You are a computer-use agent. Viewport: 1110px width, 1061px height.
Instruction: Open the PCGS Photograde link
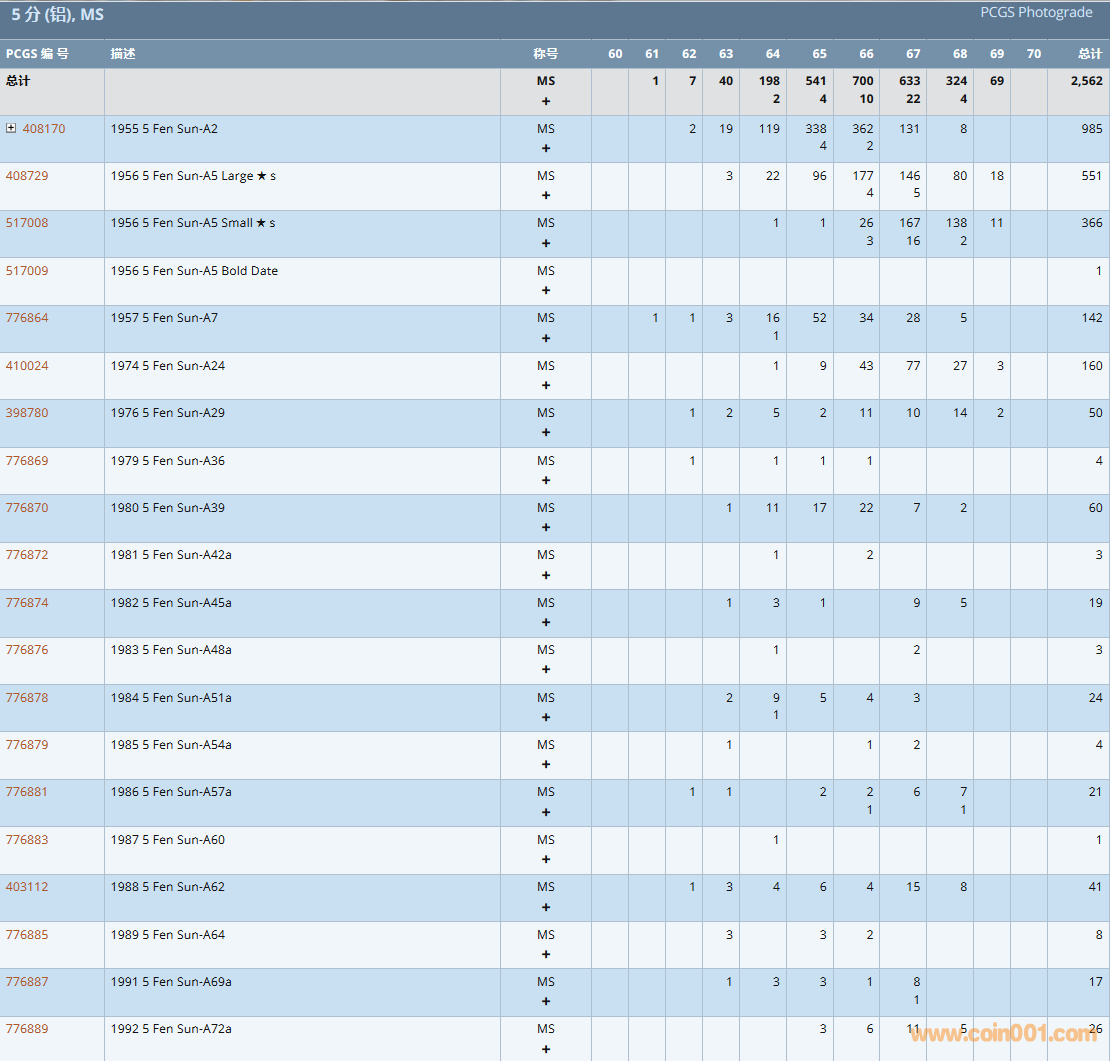tap(1035, 13)
